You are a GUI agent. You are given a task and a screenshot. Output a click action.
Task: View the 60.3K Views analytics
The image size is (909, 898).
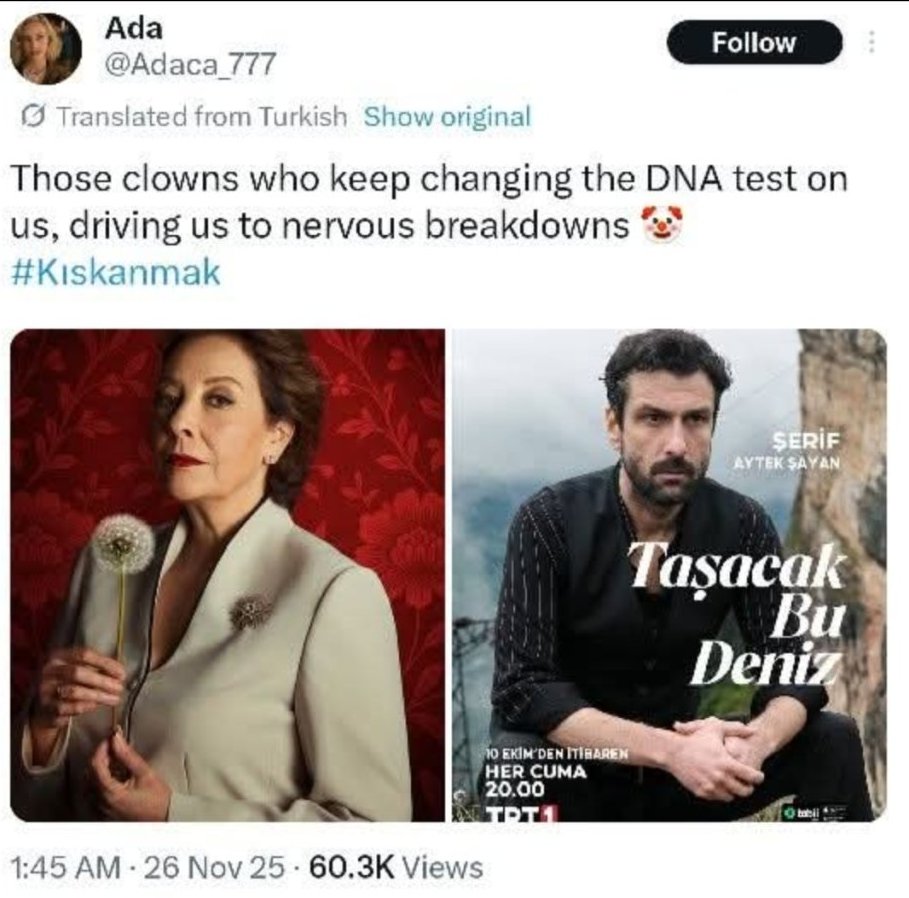[396, 868]
